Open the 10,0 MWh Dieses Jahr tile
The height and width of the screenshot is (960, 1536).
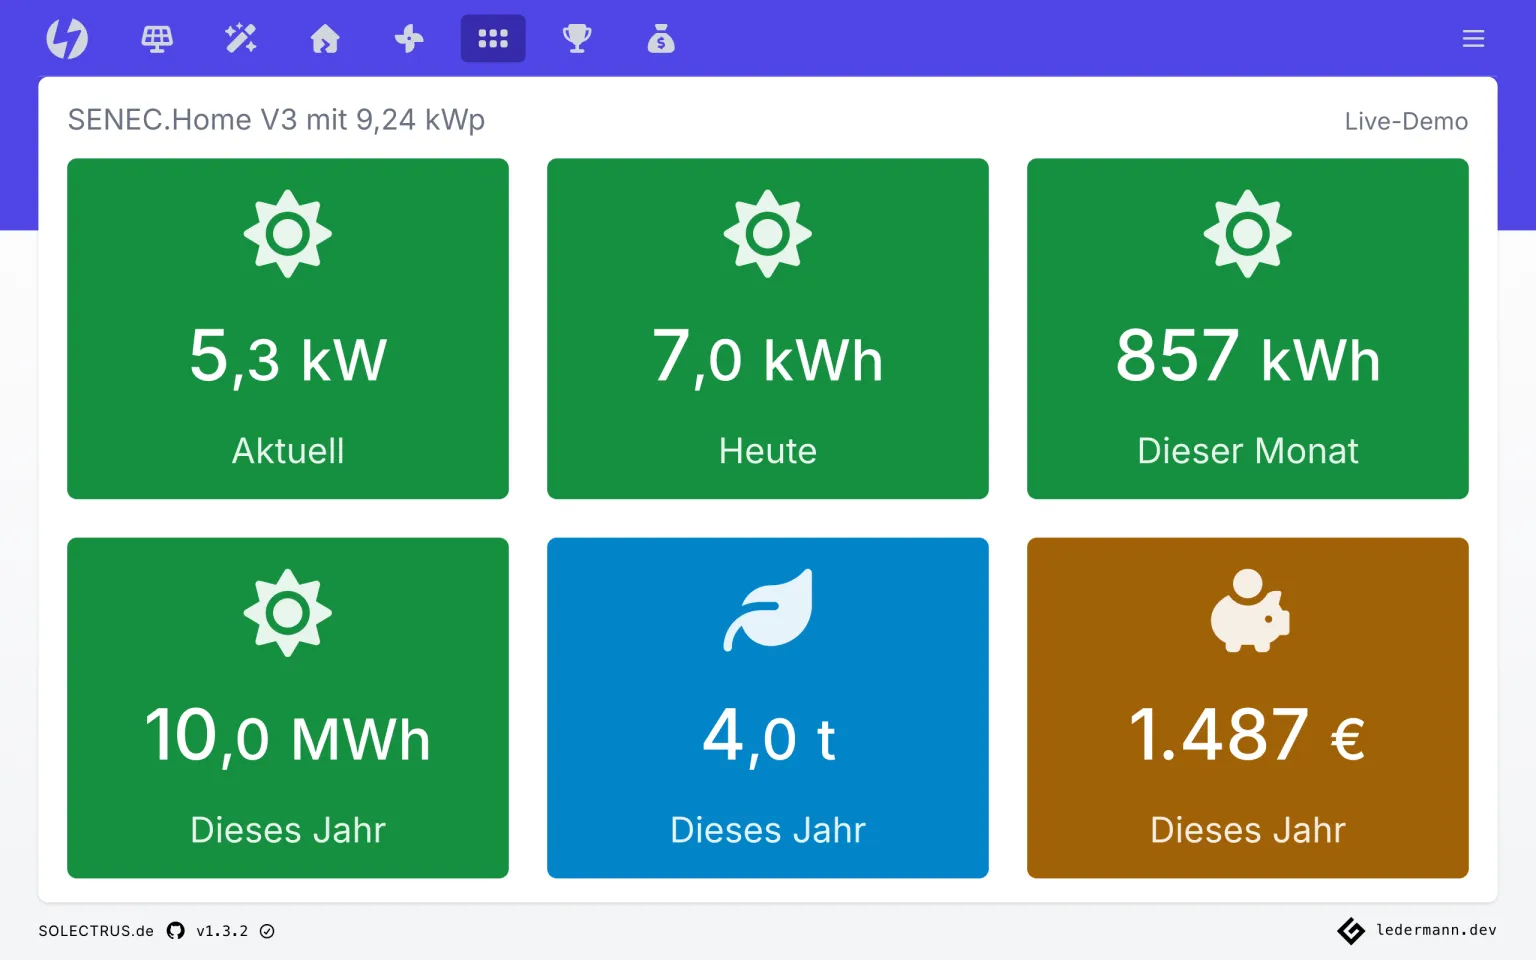(288, 708)
